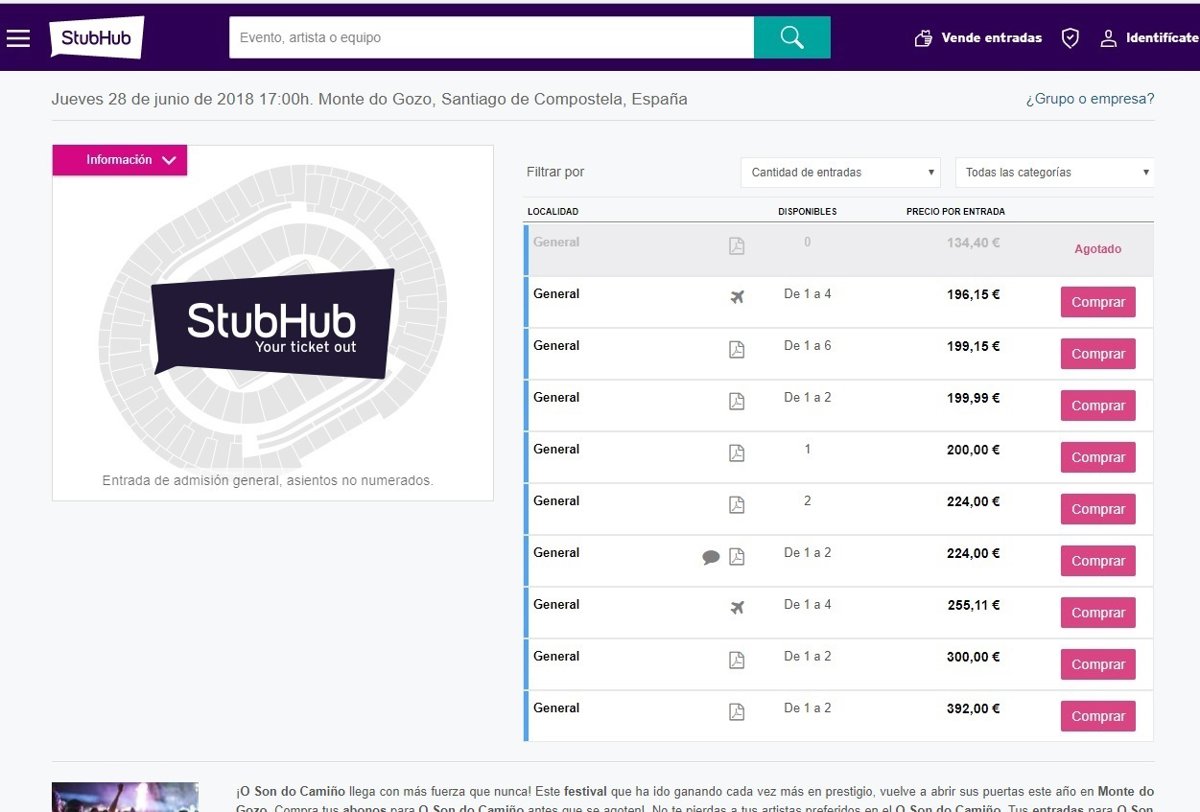
Task: Click Comprar for the 300,00 € ticket
Action: pos(1097,664)
